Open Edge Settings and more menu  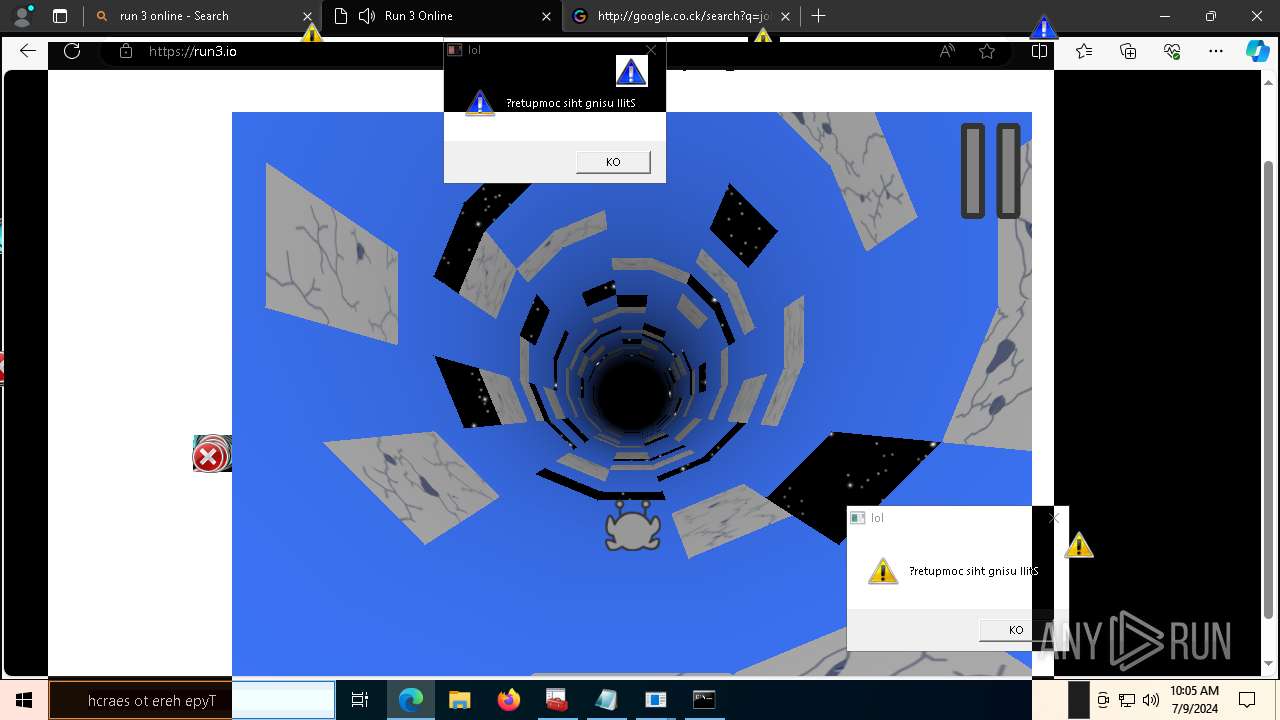pos(1216,51)
